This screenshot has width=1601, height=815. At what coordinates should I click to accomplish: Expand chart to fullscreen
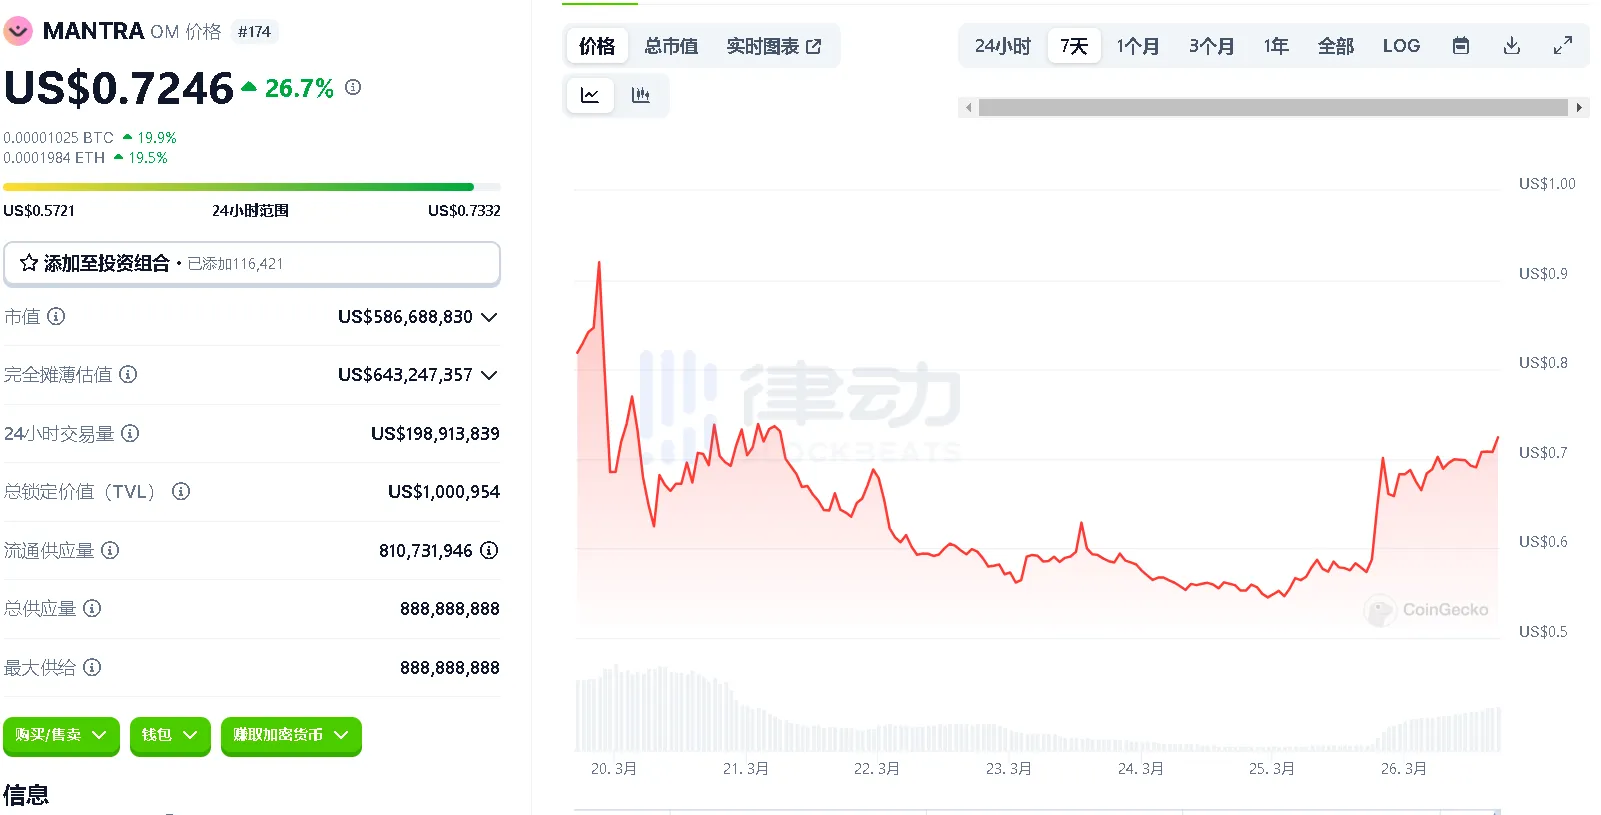tap(1562, 46)
